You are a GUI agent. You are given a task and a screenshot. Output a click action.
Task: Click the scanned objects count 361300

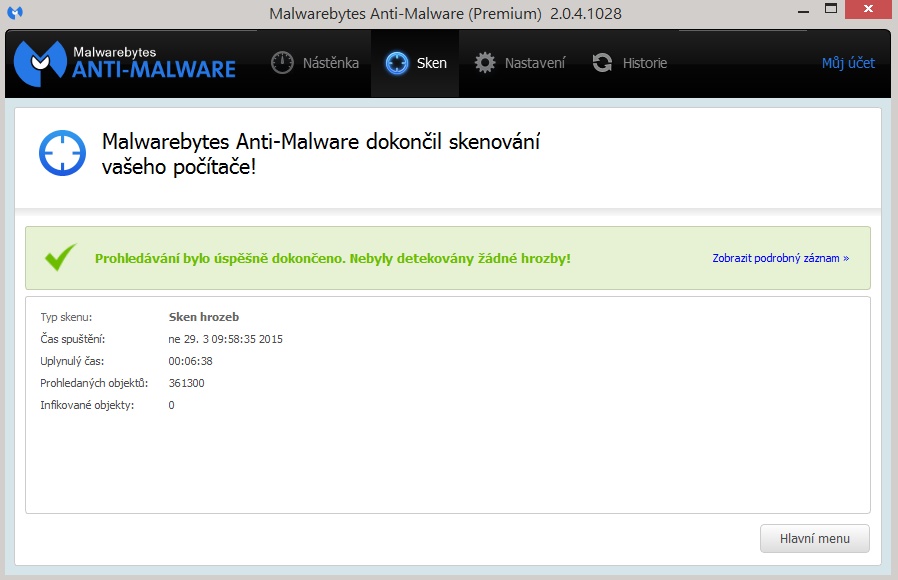[x=186, y=383]
